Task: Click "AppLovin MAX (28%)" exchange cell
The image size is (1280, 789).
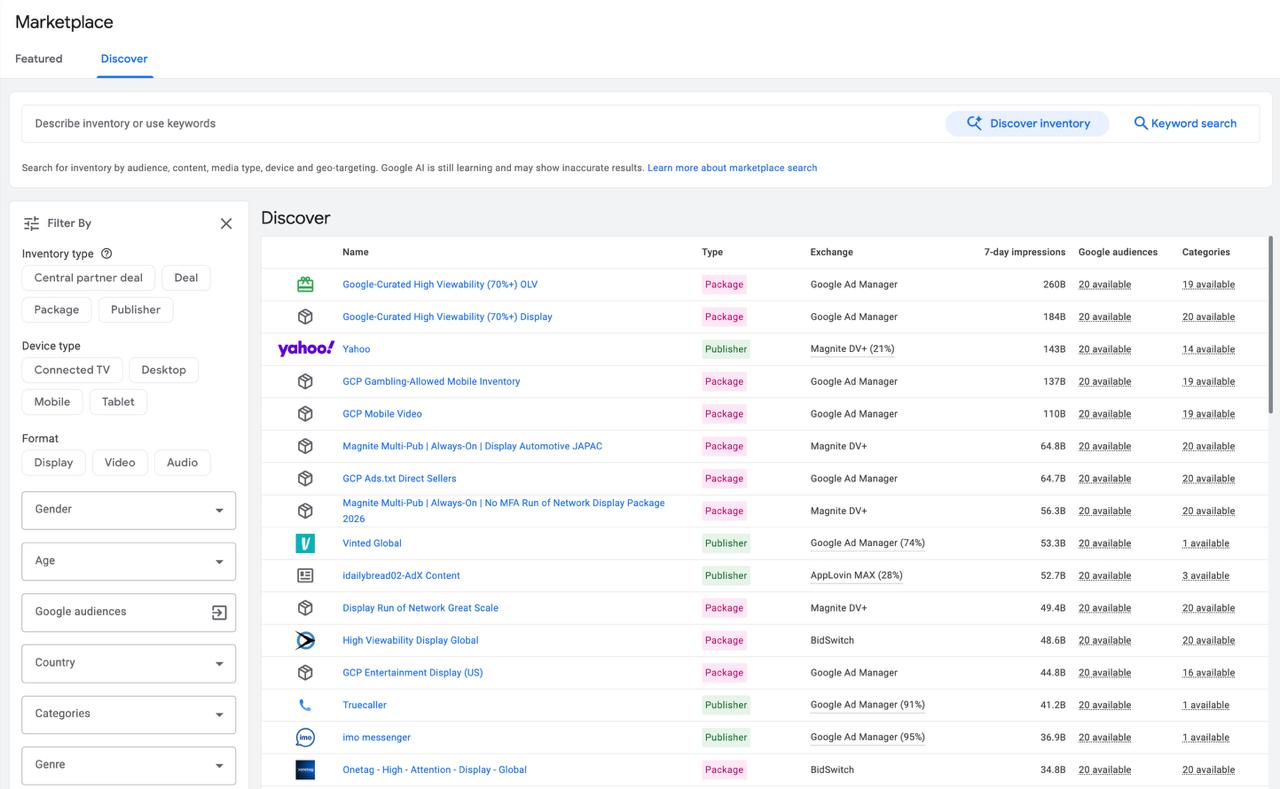Action: (x=856, y=576)
